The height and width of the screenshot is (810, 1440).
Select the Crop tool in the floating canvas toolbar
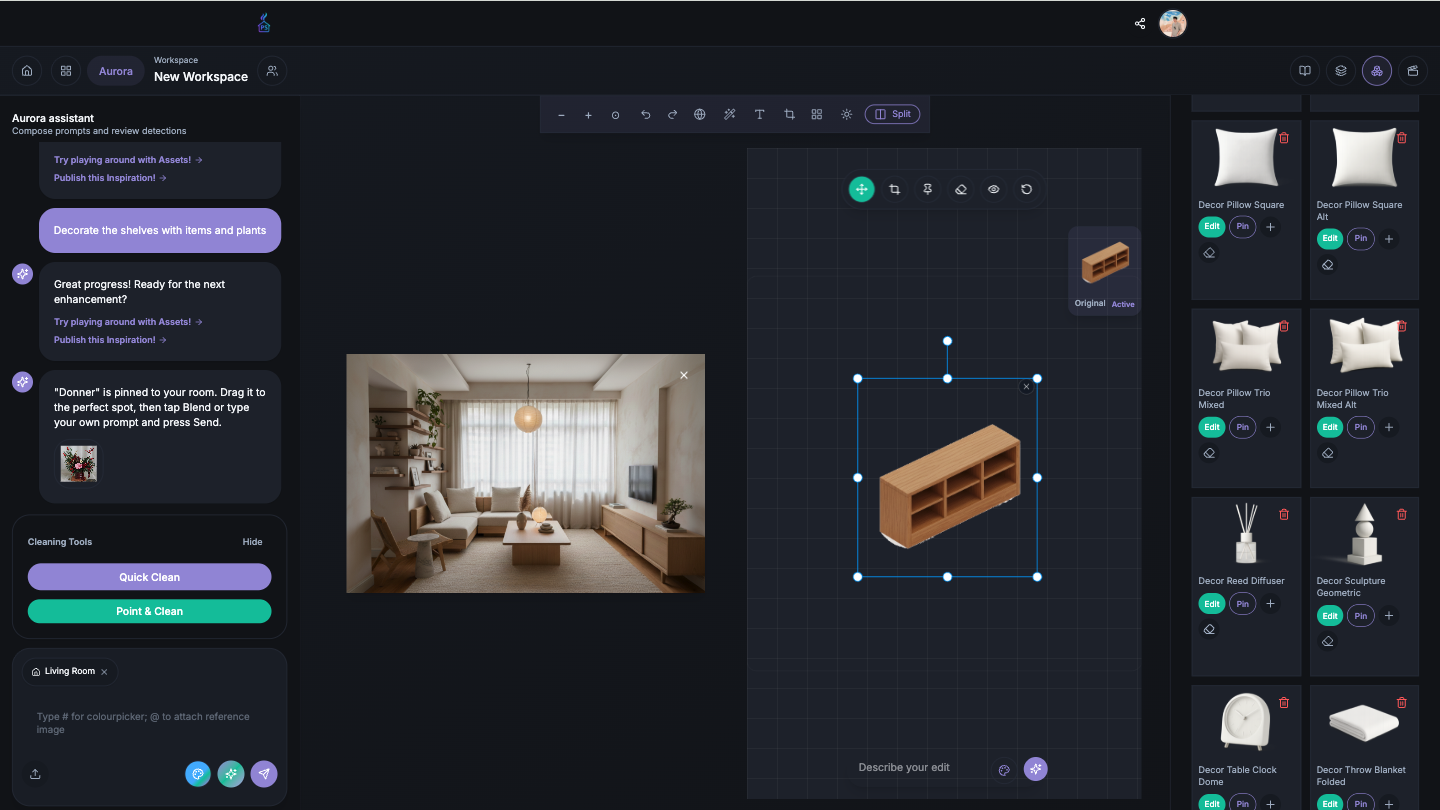click(894, 189)
